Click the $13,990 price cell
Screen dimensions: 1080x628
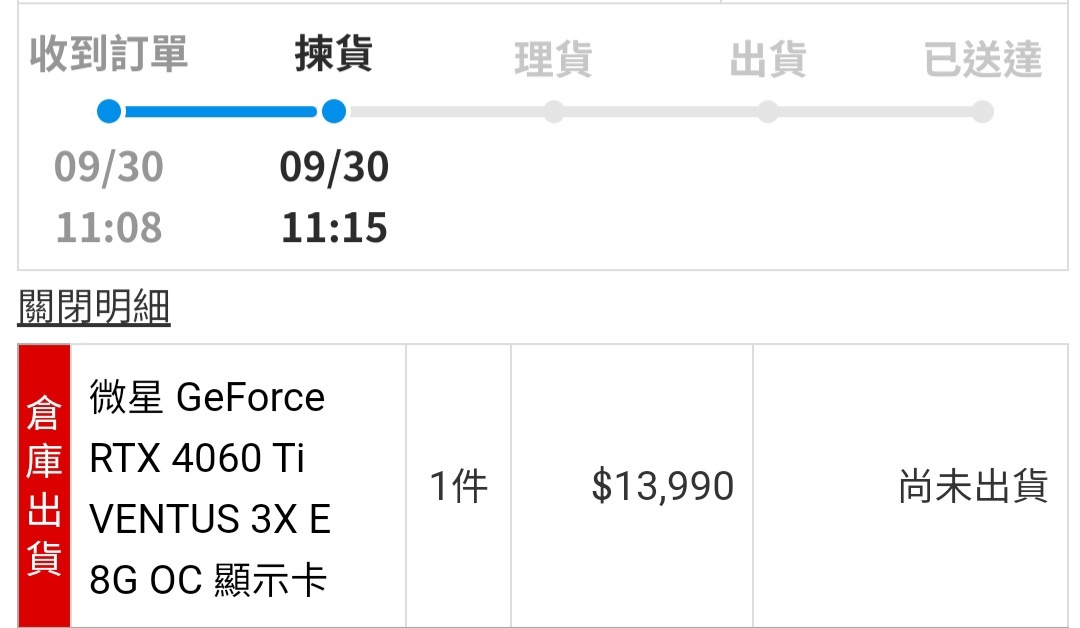click(663, 487)
